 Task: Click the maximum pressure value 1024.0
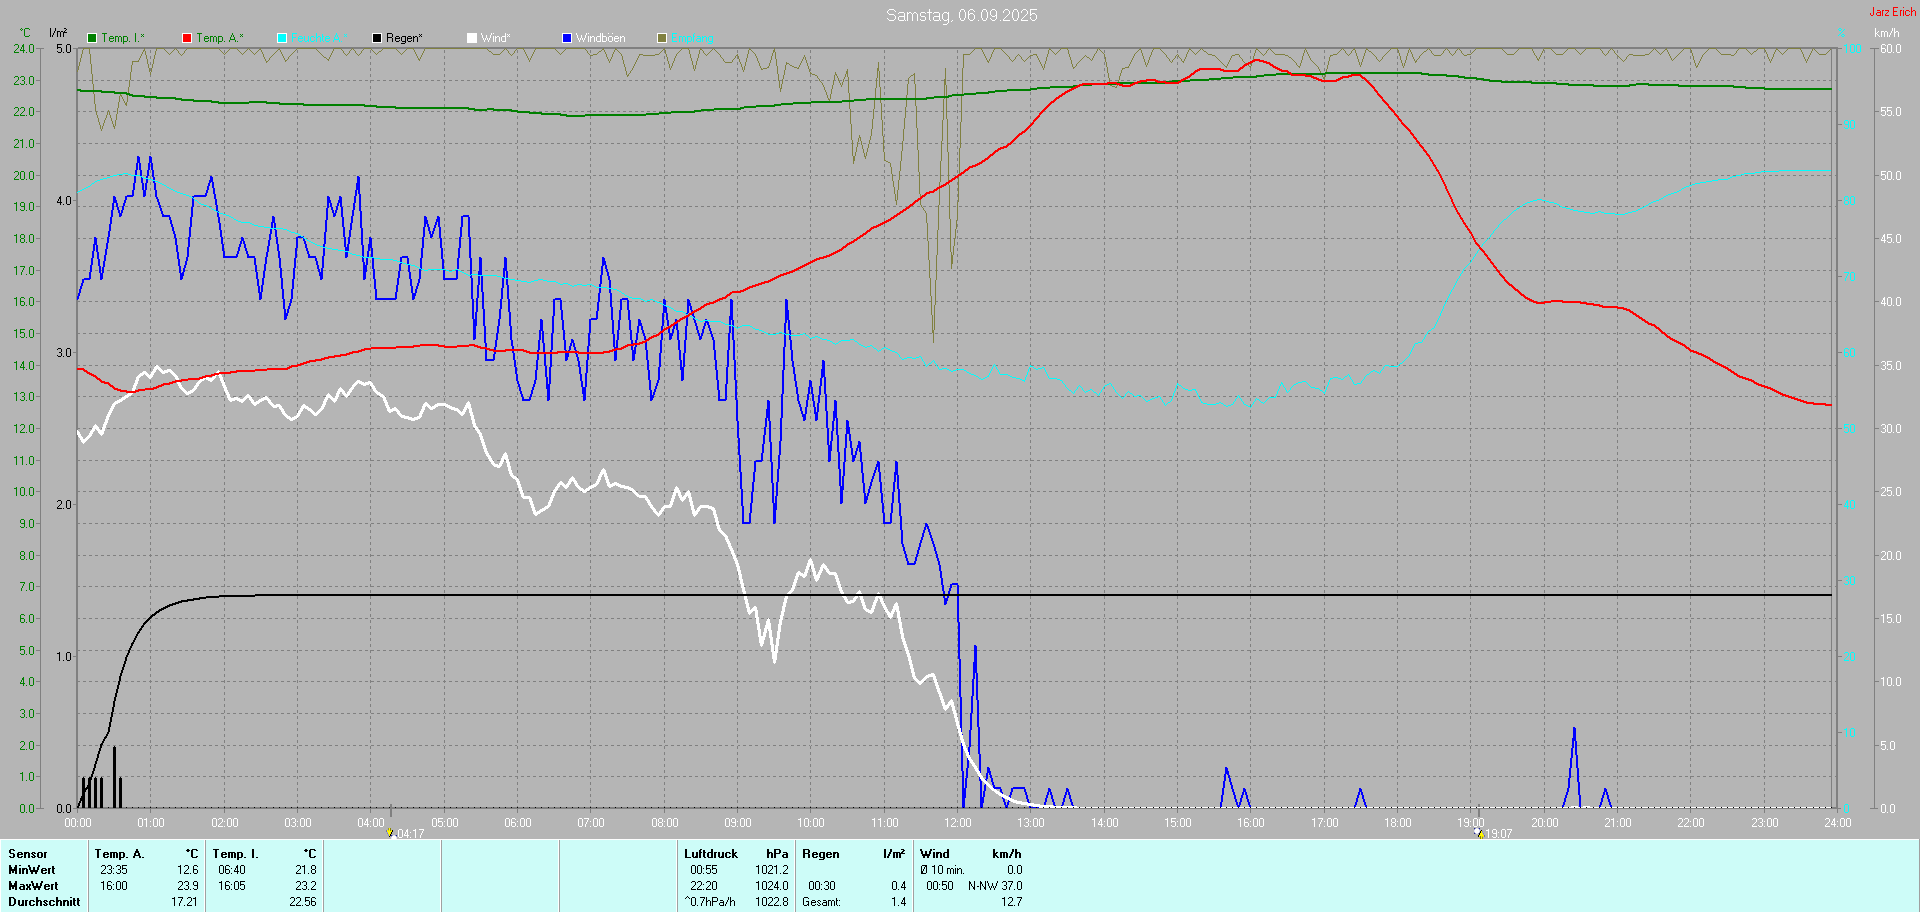771,886
